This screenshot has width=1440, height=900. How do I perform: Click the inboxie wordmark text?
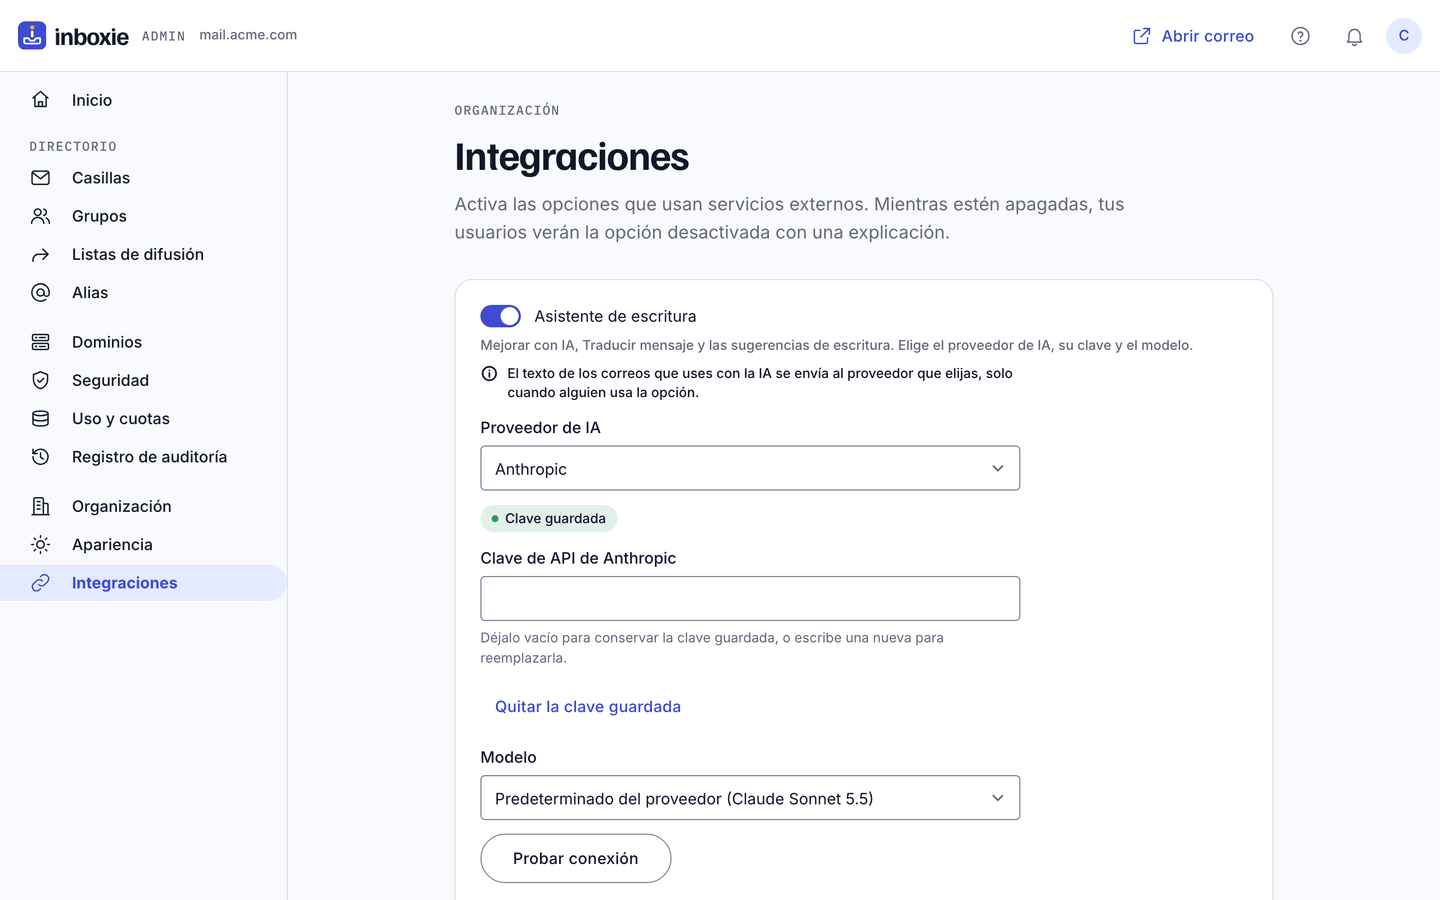click(x=91, y=37)
